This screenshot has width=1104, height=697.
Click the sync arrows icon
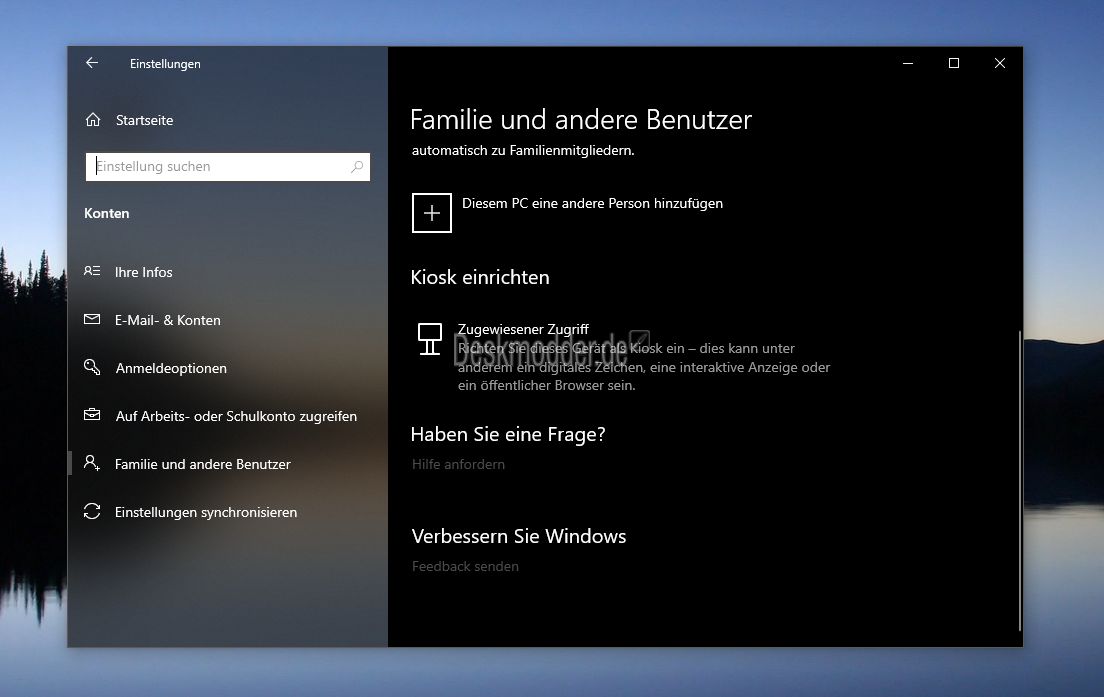92,511
